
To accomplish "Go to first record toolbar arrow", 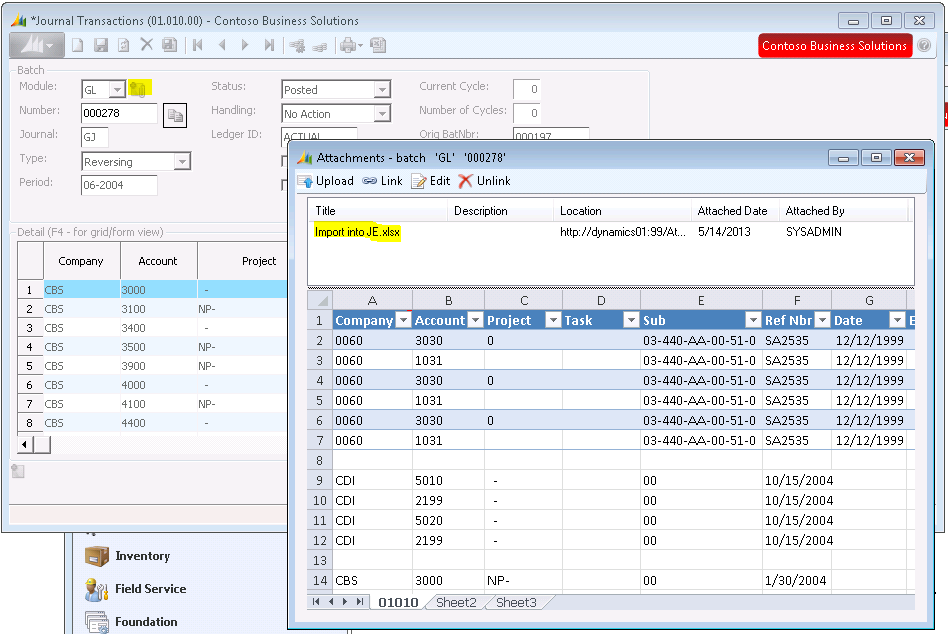I will point(198,45).
